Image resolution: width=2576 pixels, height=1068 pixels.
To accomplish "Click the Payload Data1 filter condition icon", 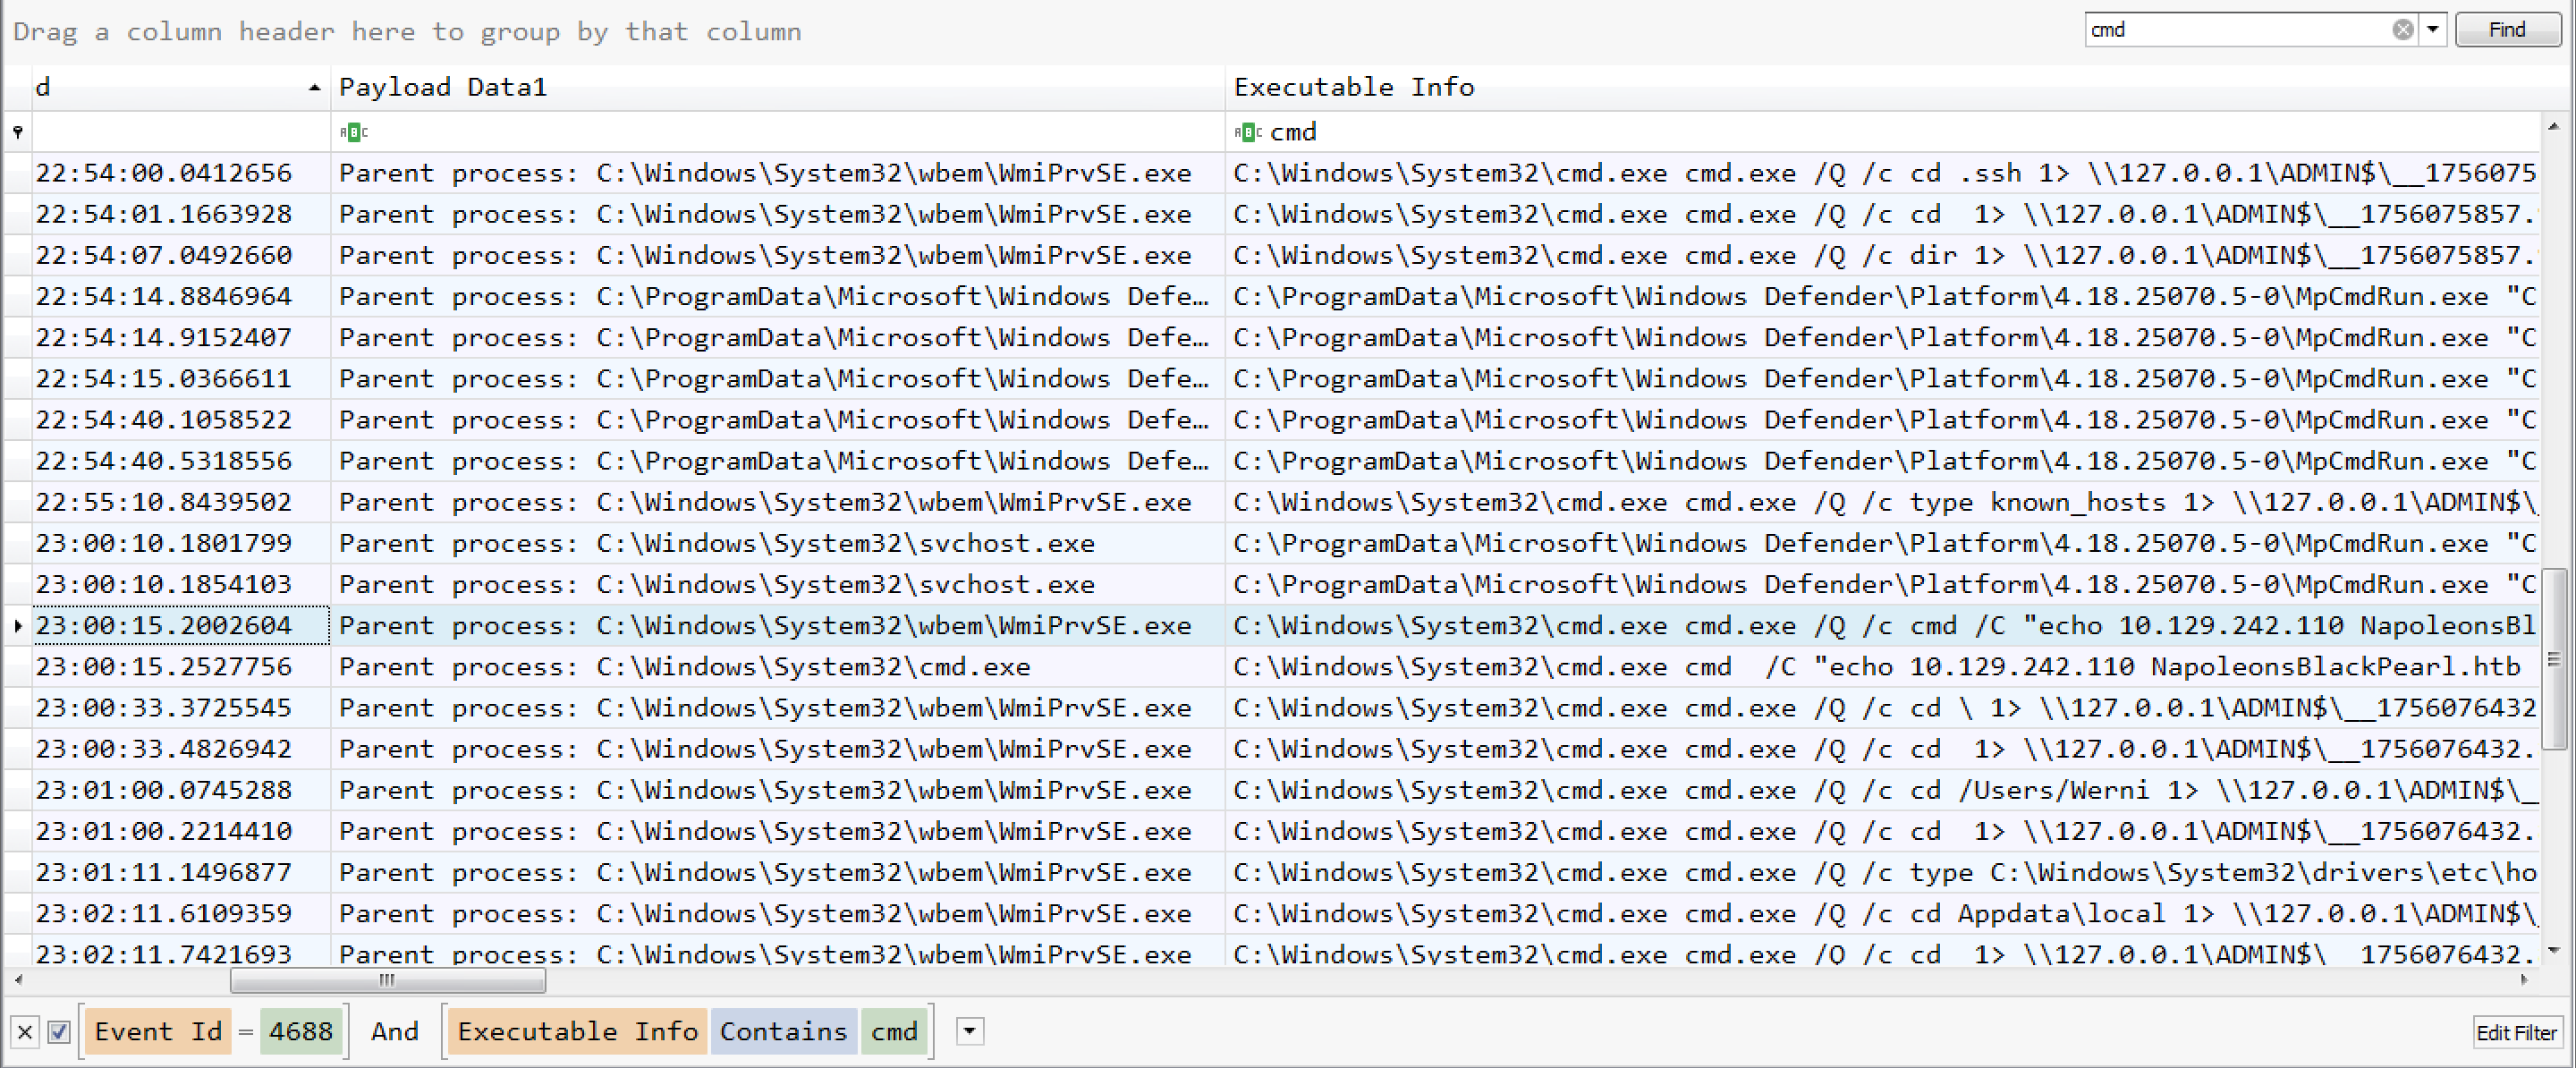I will coord(353,132).
